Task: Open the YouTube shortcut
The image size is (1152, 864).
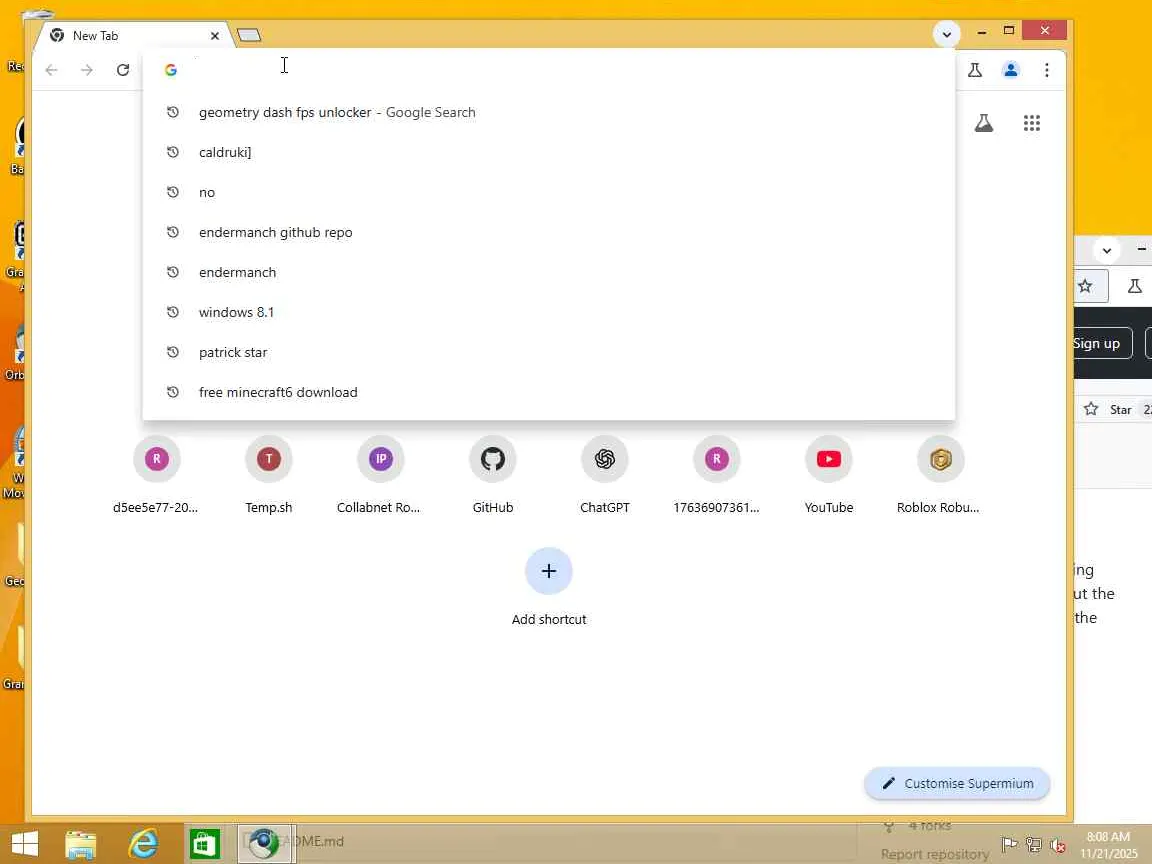Action: pyautogui.click(x=829, y=475)
